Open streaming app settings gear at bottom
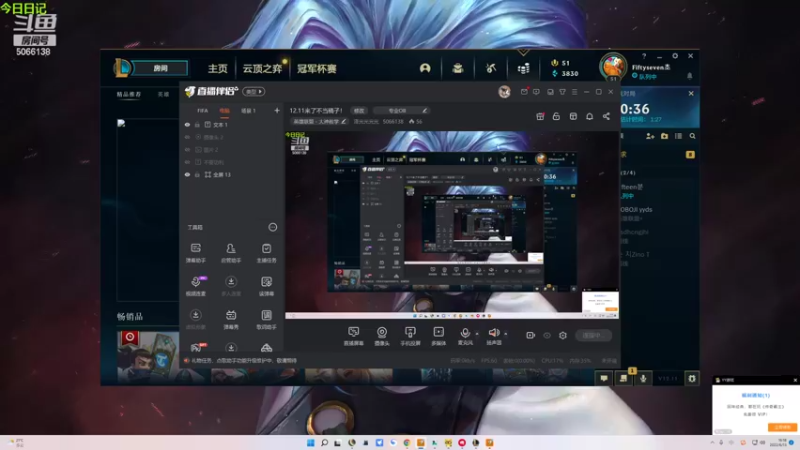The height and width of the screenshot is (450, 800). (563, 335)
